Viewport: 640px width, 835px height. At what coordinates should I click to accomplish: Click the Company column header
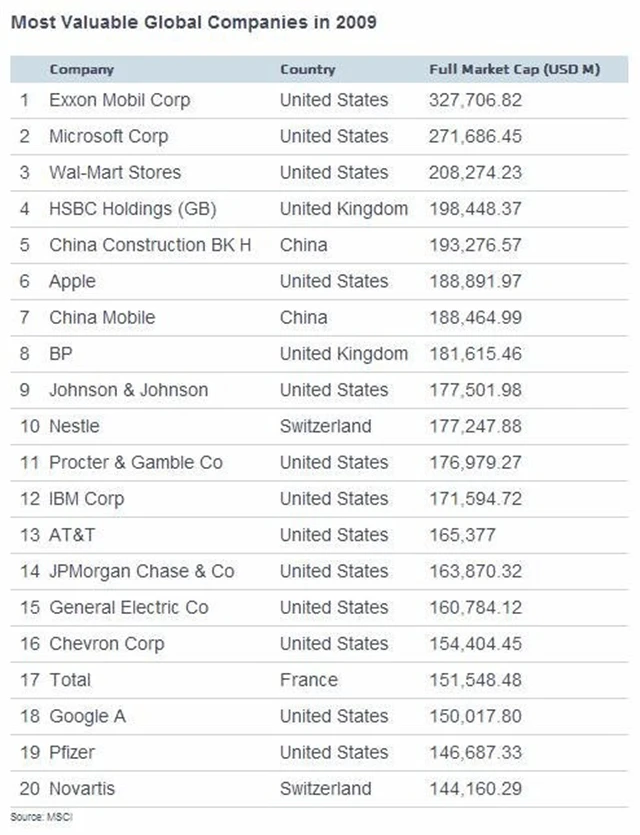point(81,70)
